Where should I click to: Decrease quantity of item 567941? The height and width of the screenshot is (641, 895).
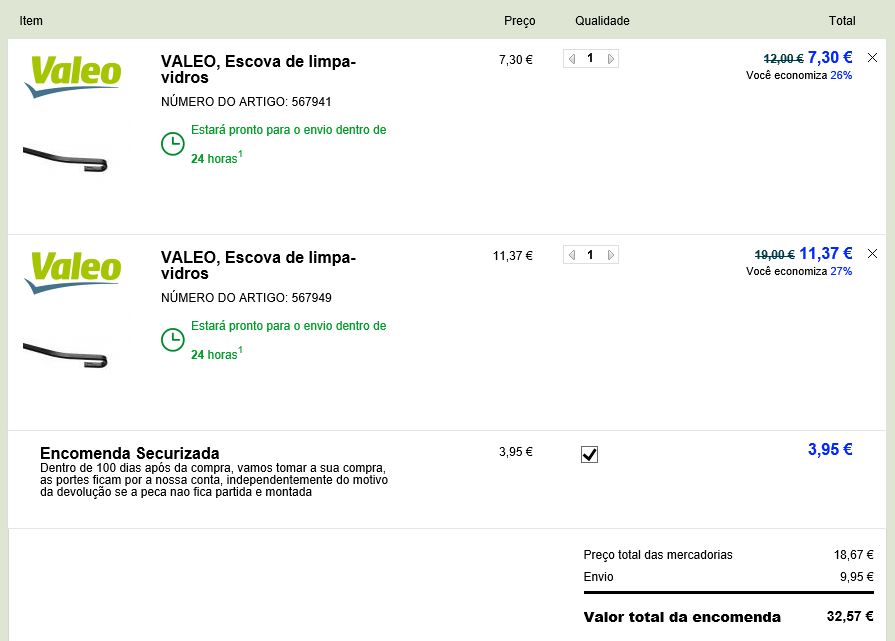[571, 59]
